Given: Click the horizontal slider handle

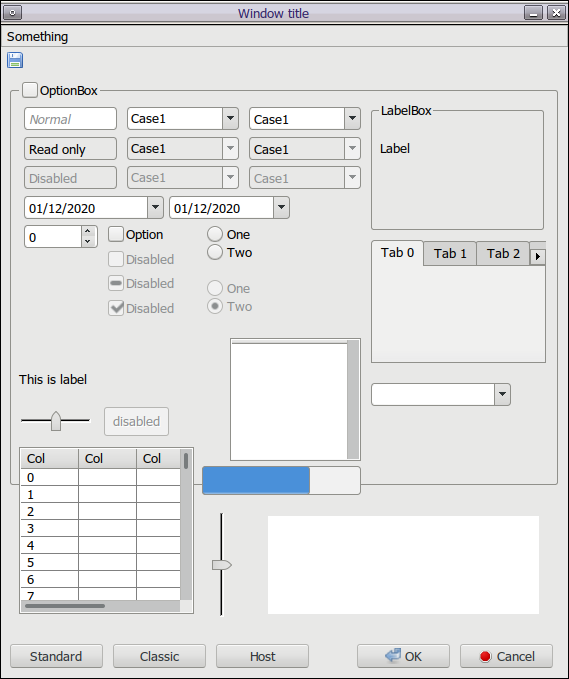Looking at the screenshot, I should 55,420.
